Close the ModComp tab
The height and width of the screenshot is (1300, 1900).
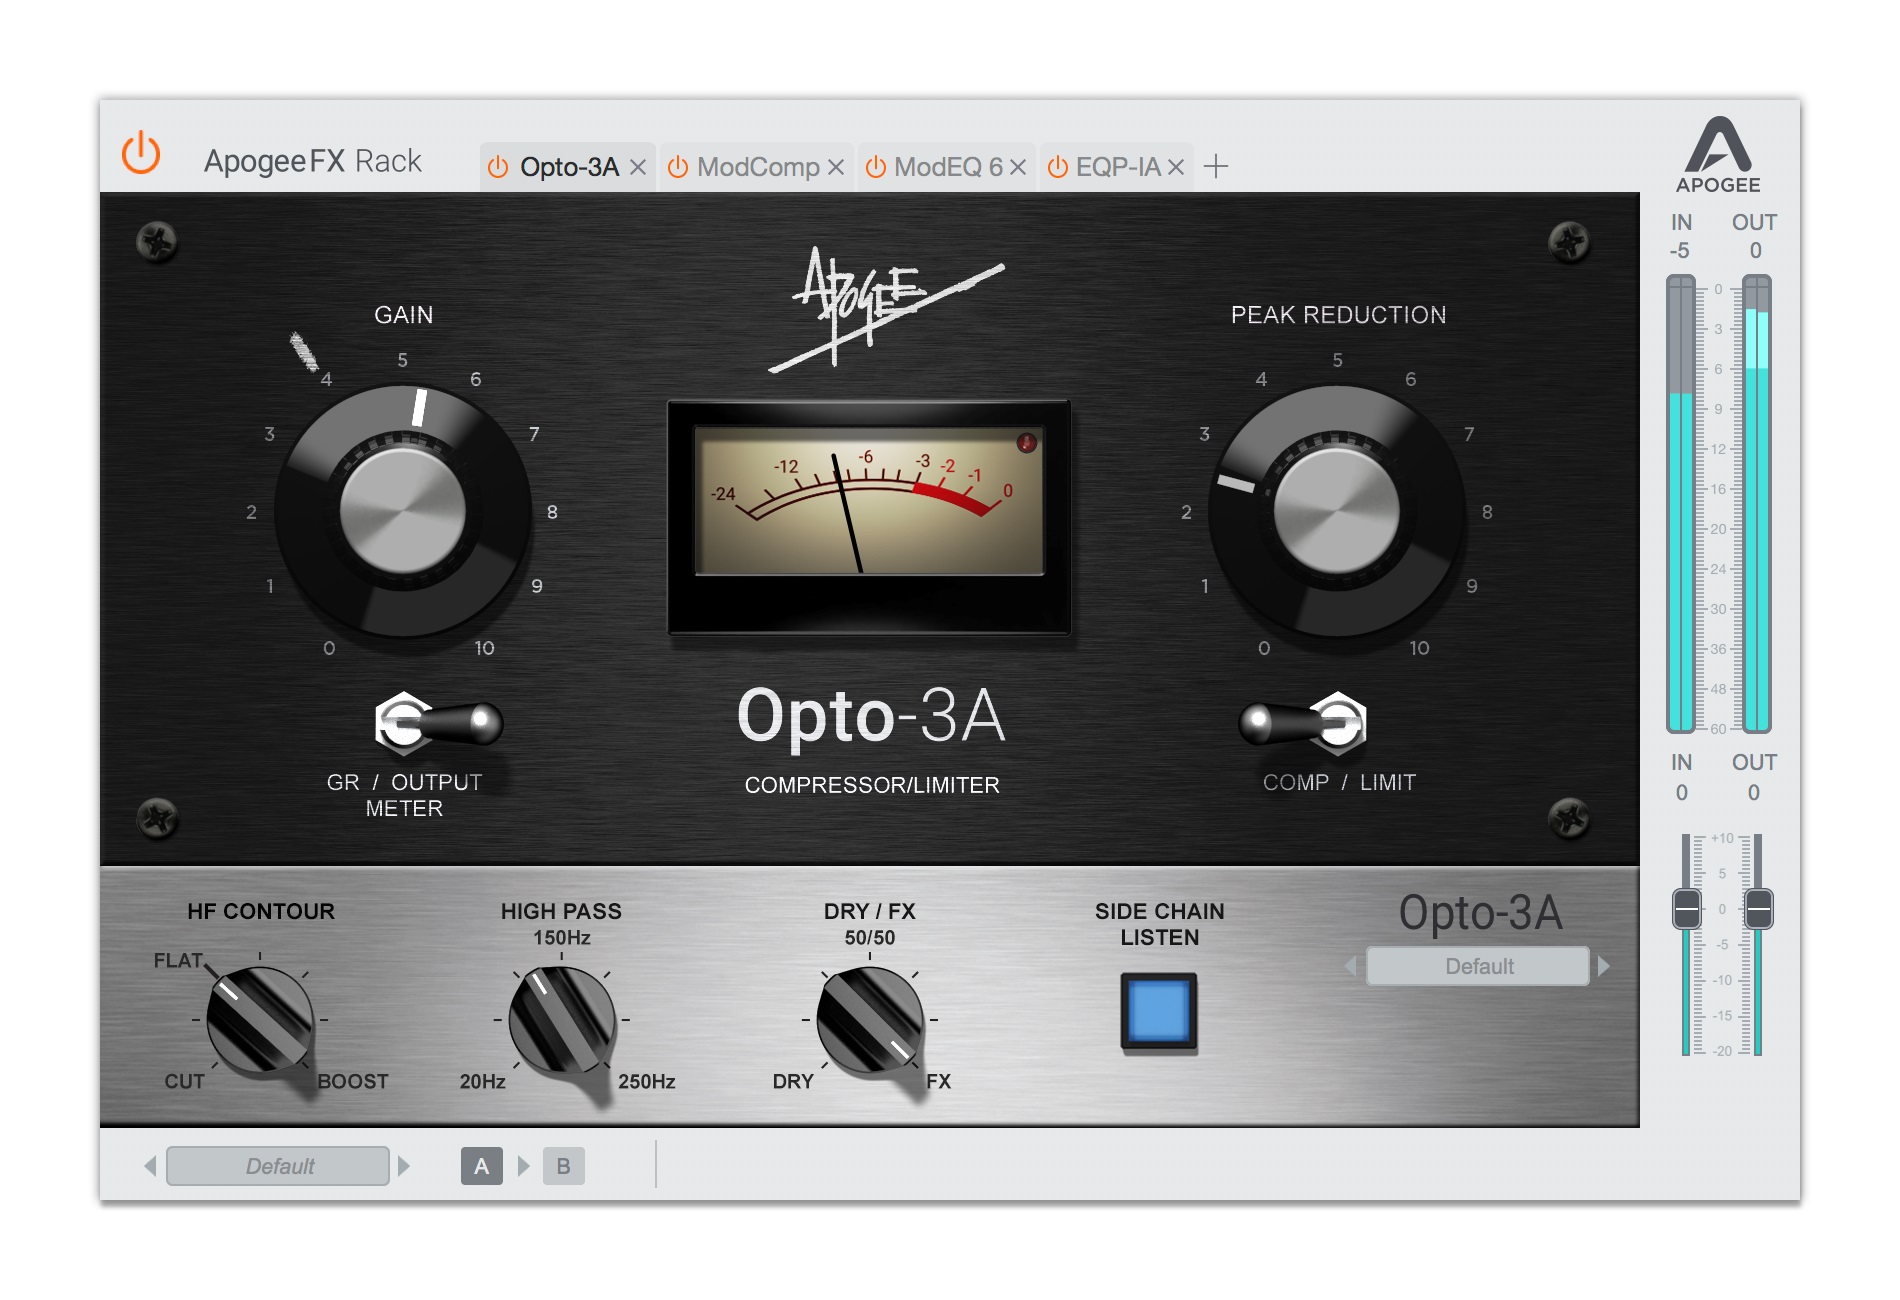pyautogui.click(x=838, y=167)
